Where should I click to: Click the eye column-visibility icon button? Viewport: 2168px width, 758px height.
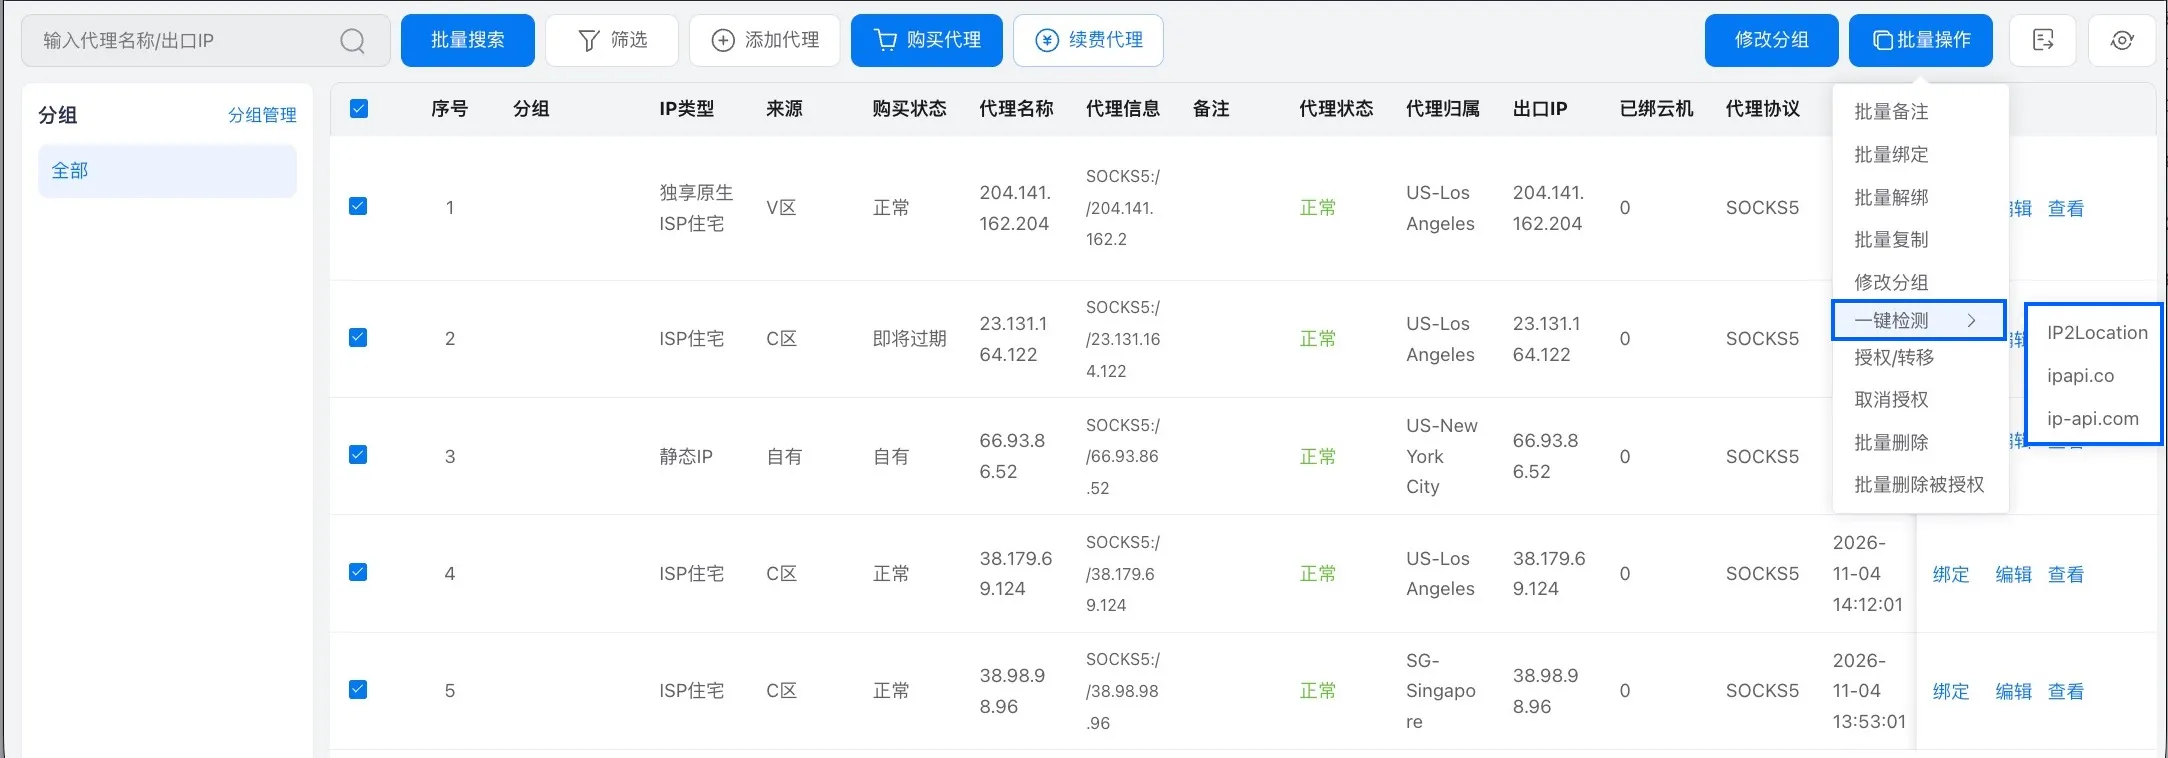pos(2122,40)
